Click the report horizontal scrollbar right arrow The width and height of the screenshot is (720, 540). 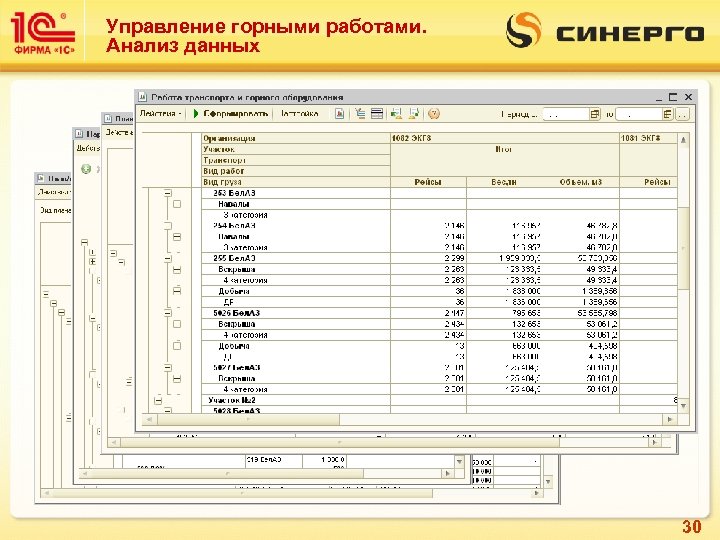point(669,419)
